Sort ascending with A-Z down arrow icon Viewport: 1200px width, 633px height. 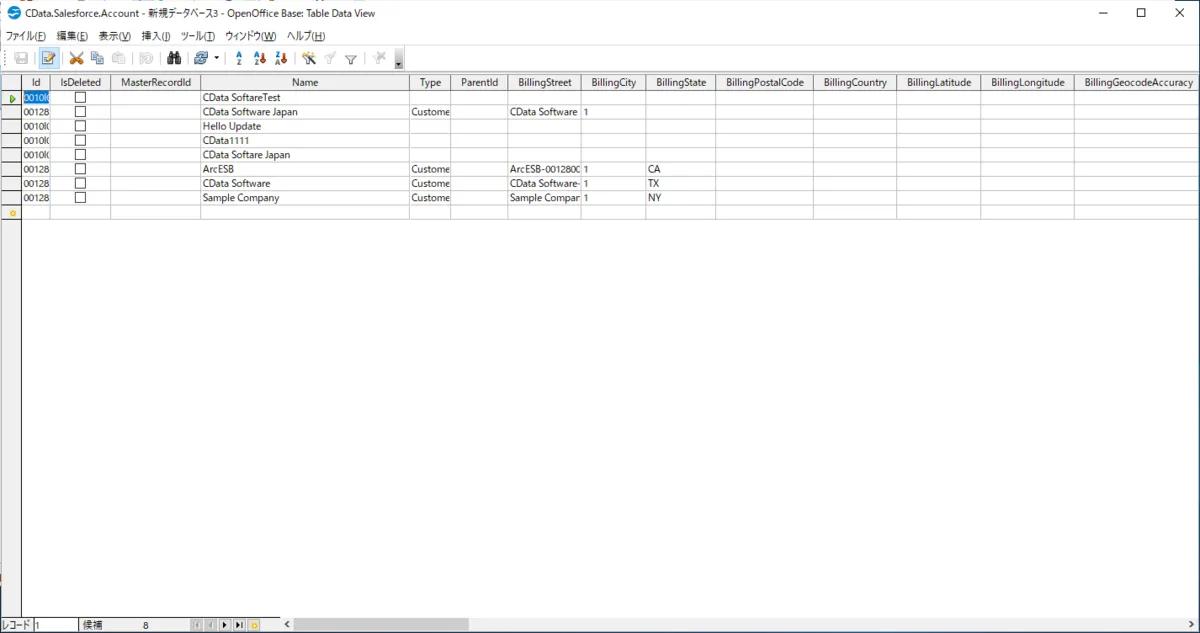point(259,59)
